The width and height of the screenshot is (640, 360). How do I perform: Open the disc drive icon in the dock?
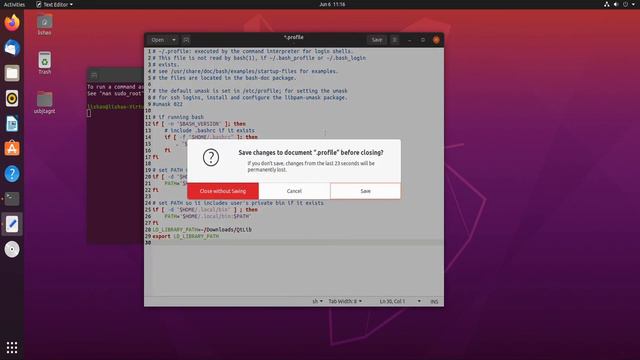coord(12,249)
